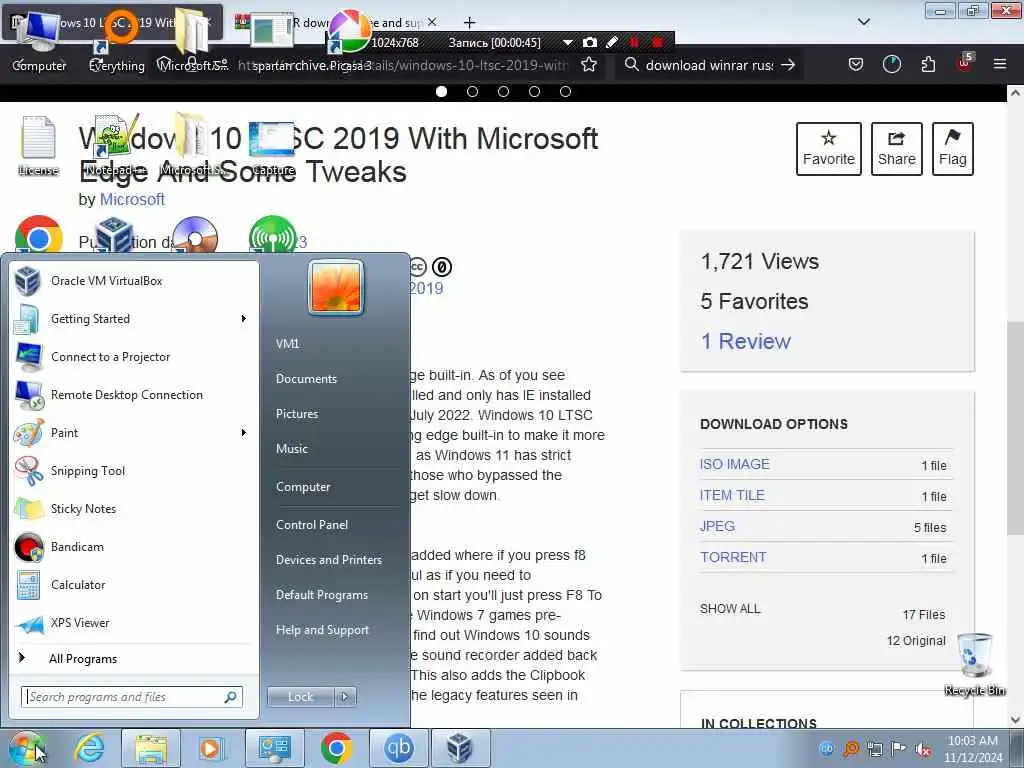Select the fifth carousel dot
This screenshot has height=768, width=1024.
point(566,91)
